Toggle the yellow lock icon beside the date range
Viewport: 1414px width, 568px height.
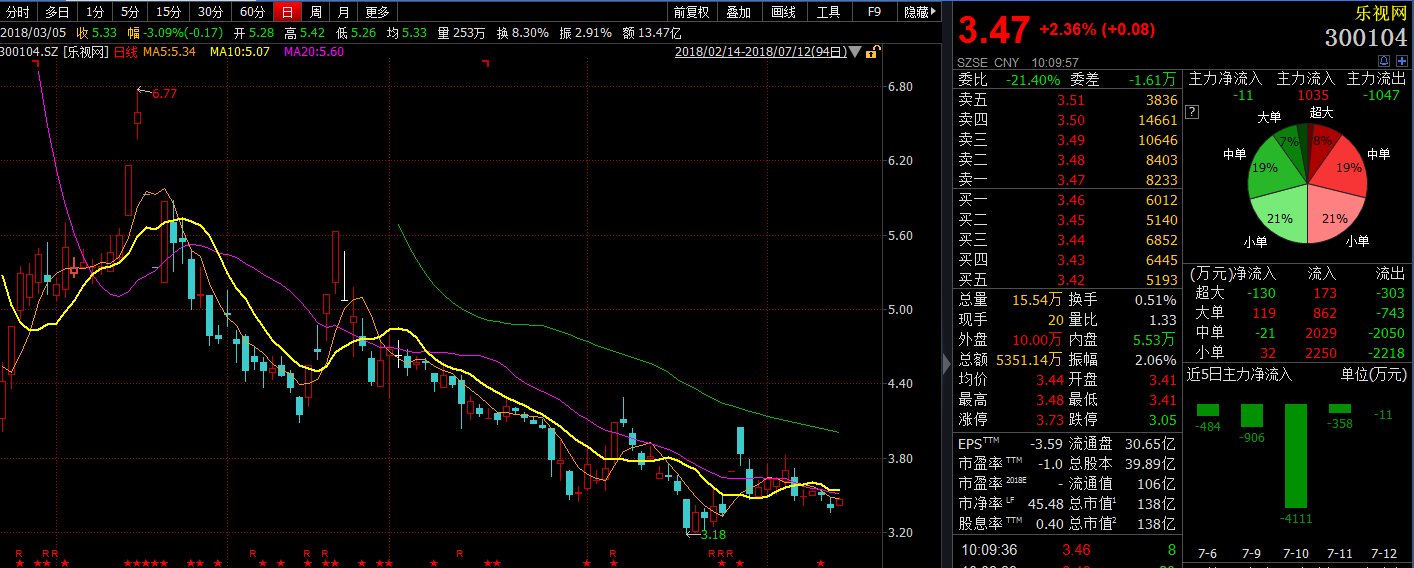pyautogui.click(x=874, y=52)
